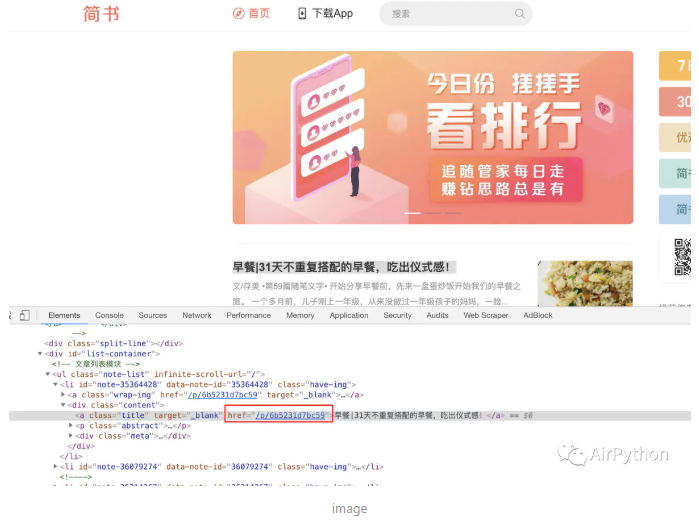Viewport: 699px width, 523px height.
Task: Click the 简书 logo
Action: tap(102, 14)
